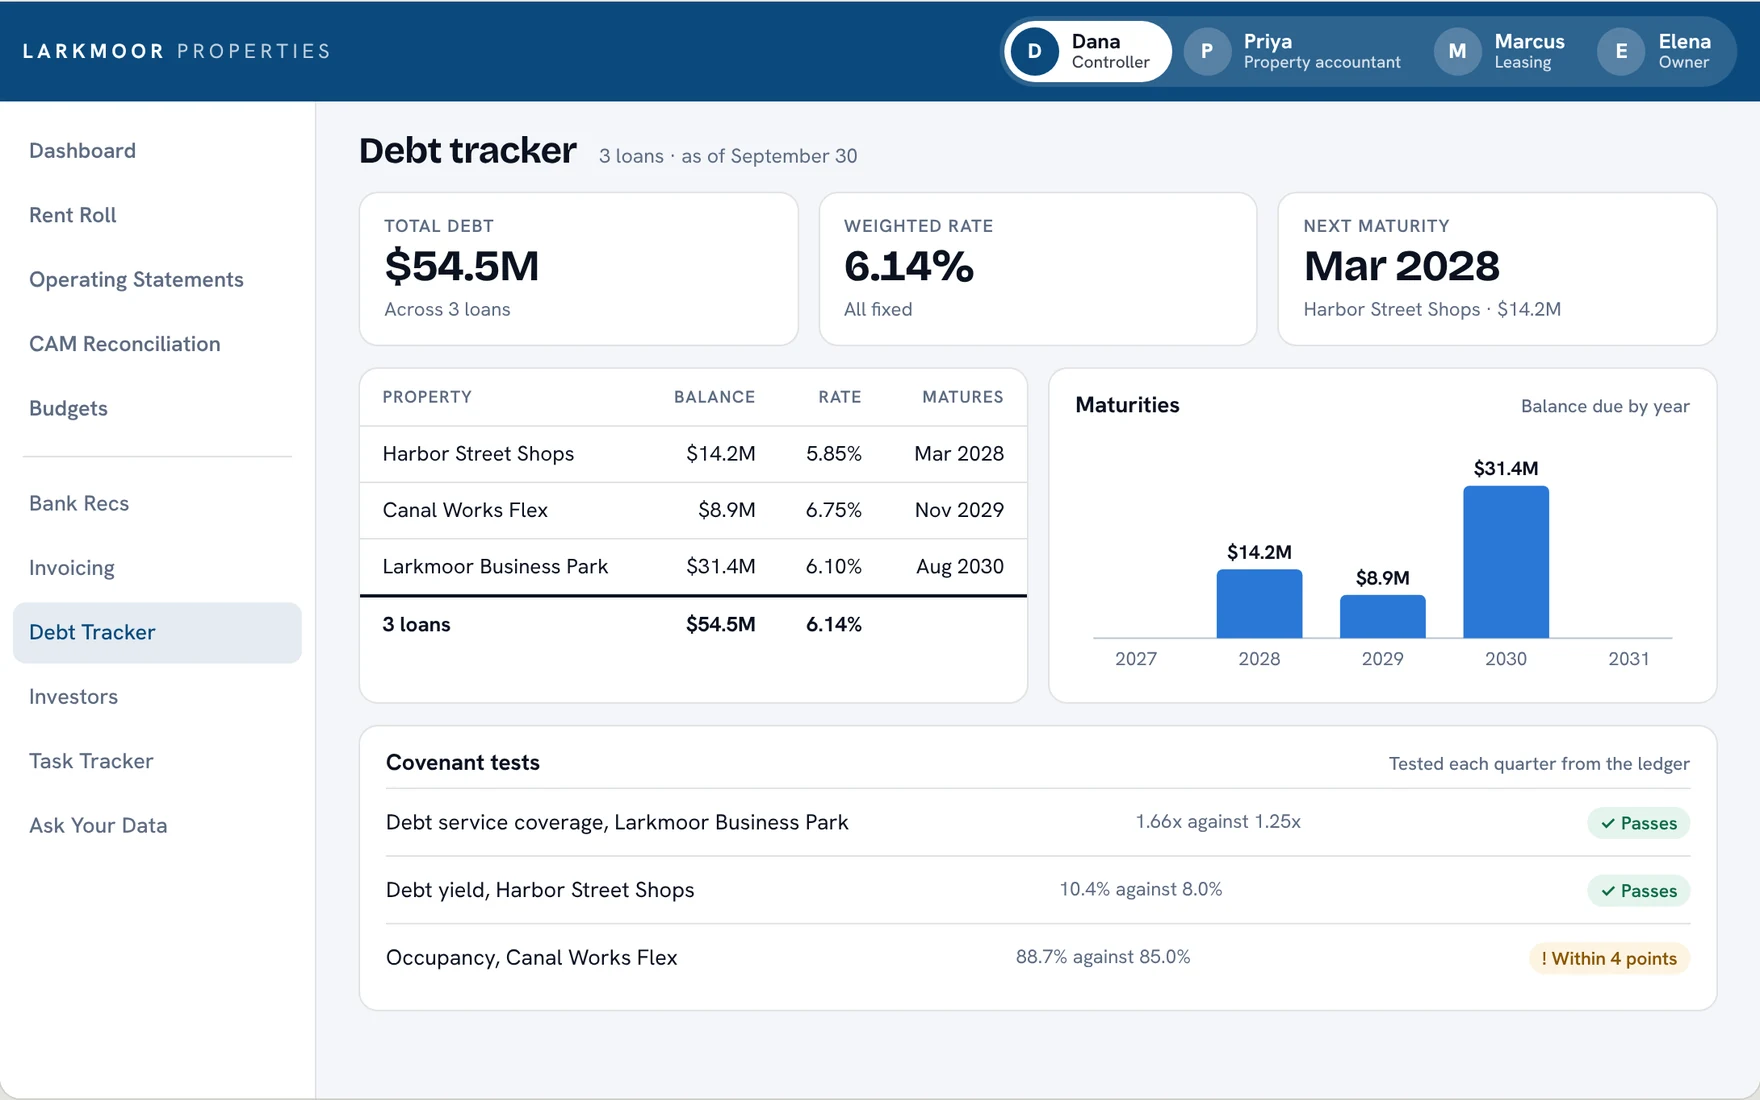Image resolution: width=1760 pixels, height=1100 pixels.
Task: Click Passes badge for Debt service coverage
Action: 1638,823
